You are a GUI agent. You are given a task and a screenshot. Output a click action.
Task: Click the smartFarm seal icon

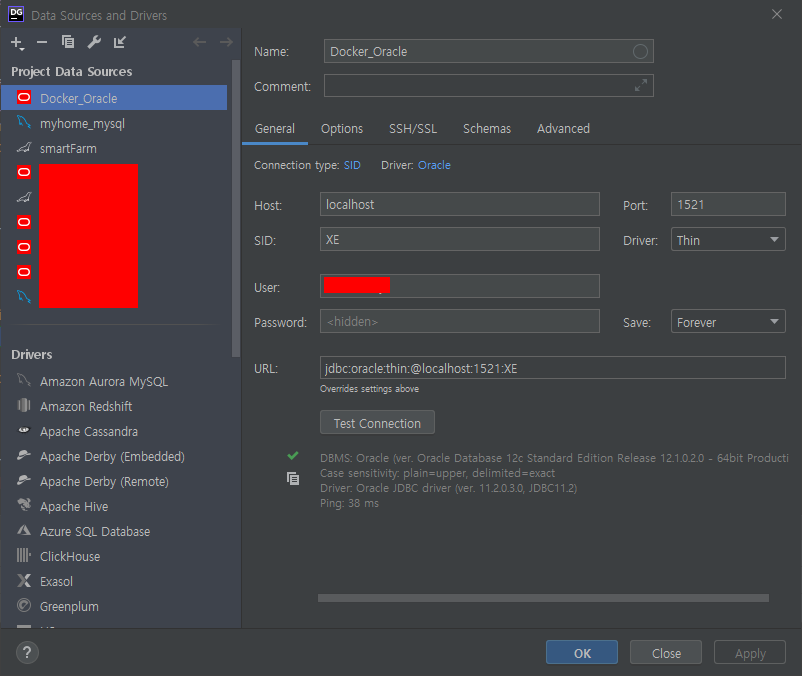pyautogui.click(x=24, y=148)
